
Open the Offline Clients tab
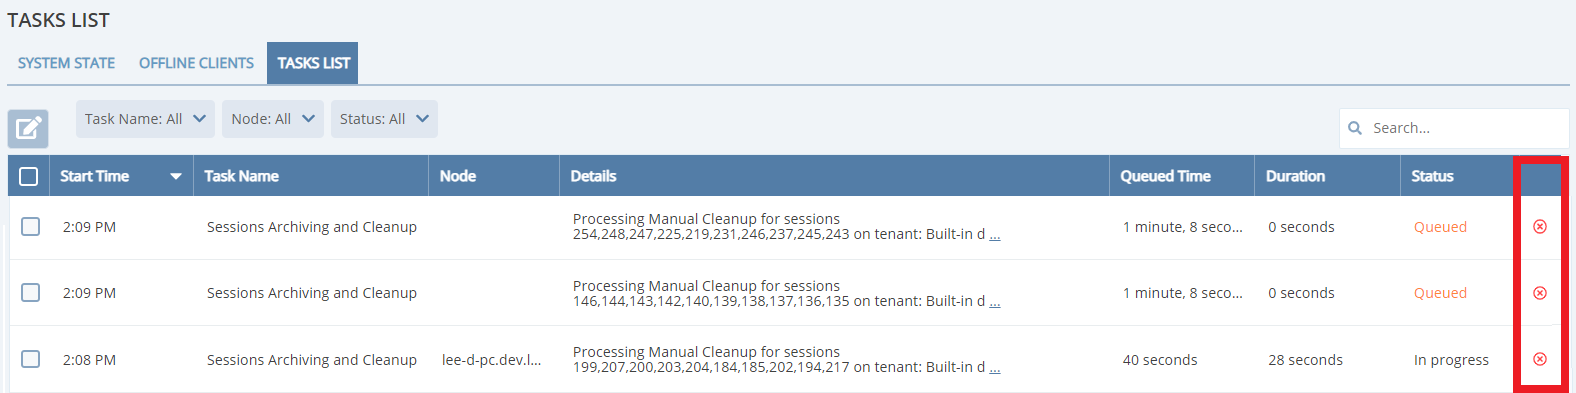[x=196, y=63]
